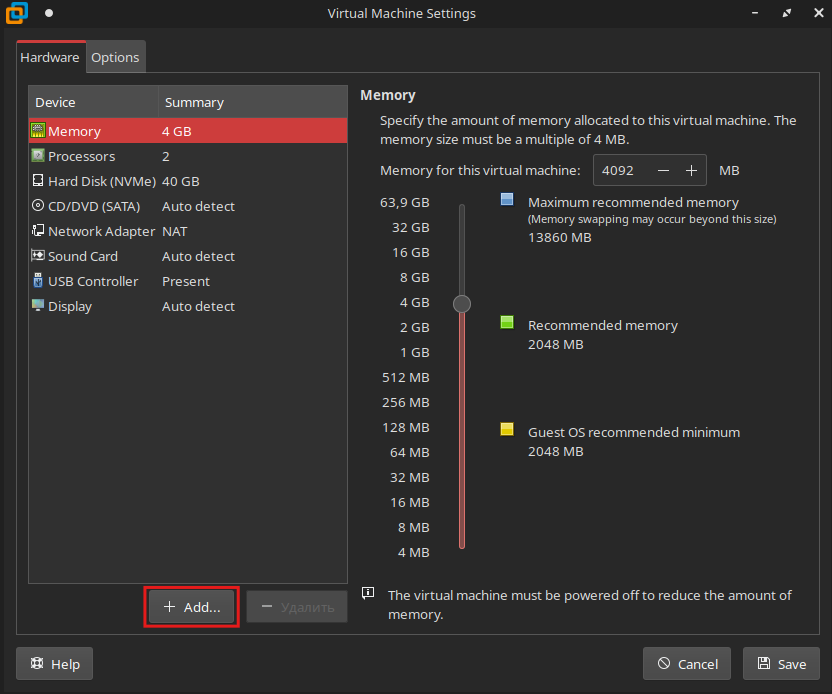The width and height of the screenshot is (832, 694).
Task: Click the USB Controller icon
Action: (38, 281)
